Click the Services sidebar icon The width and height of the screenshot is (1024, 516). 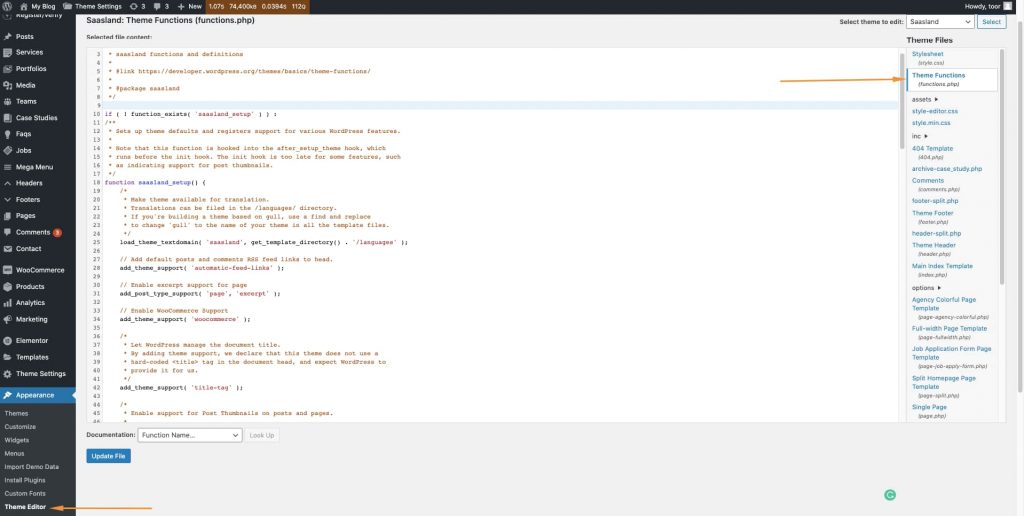8,52
